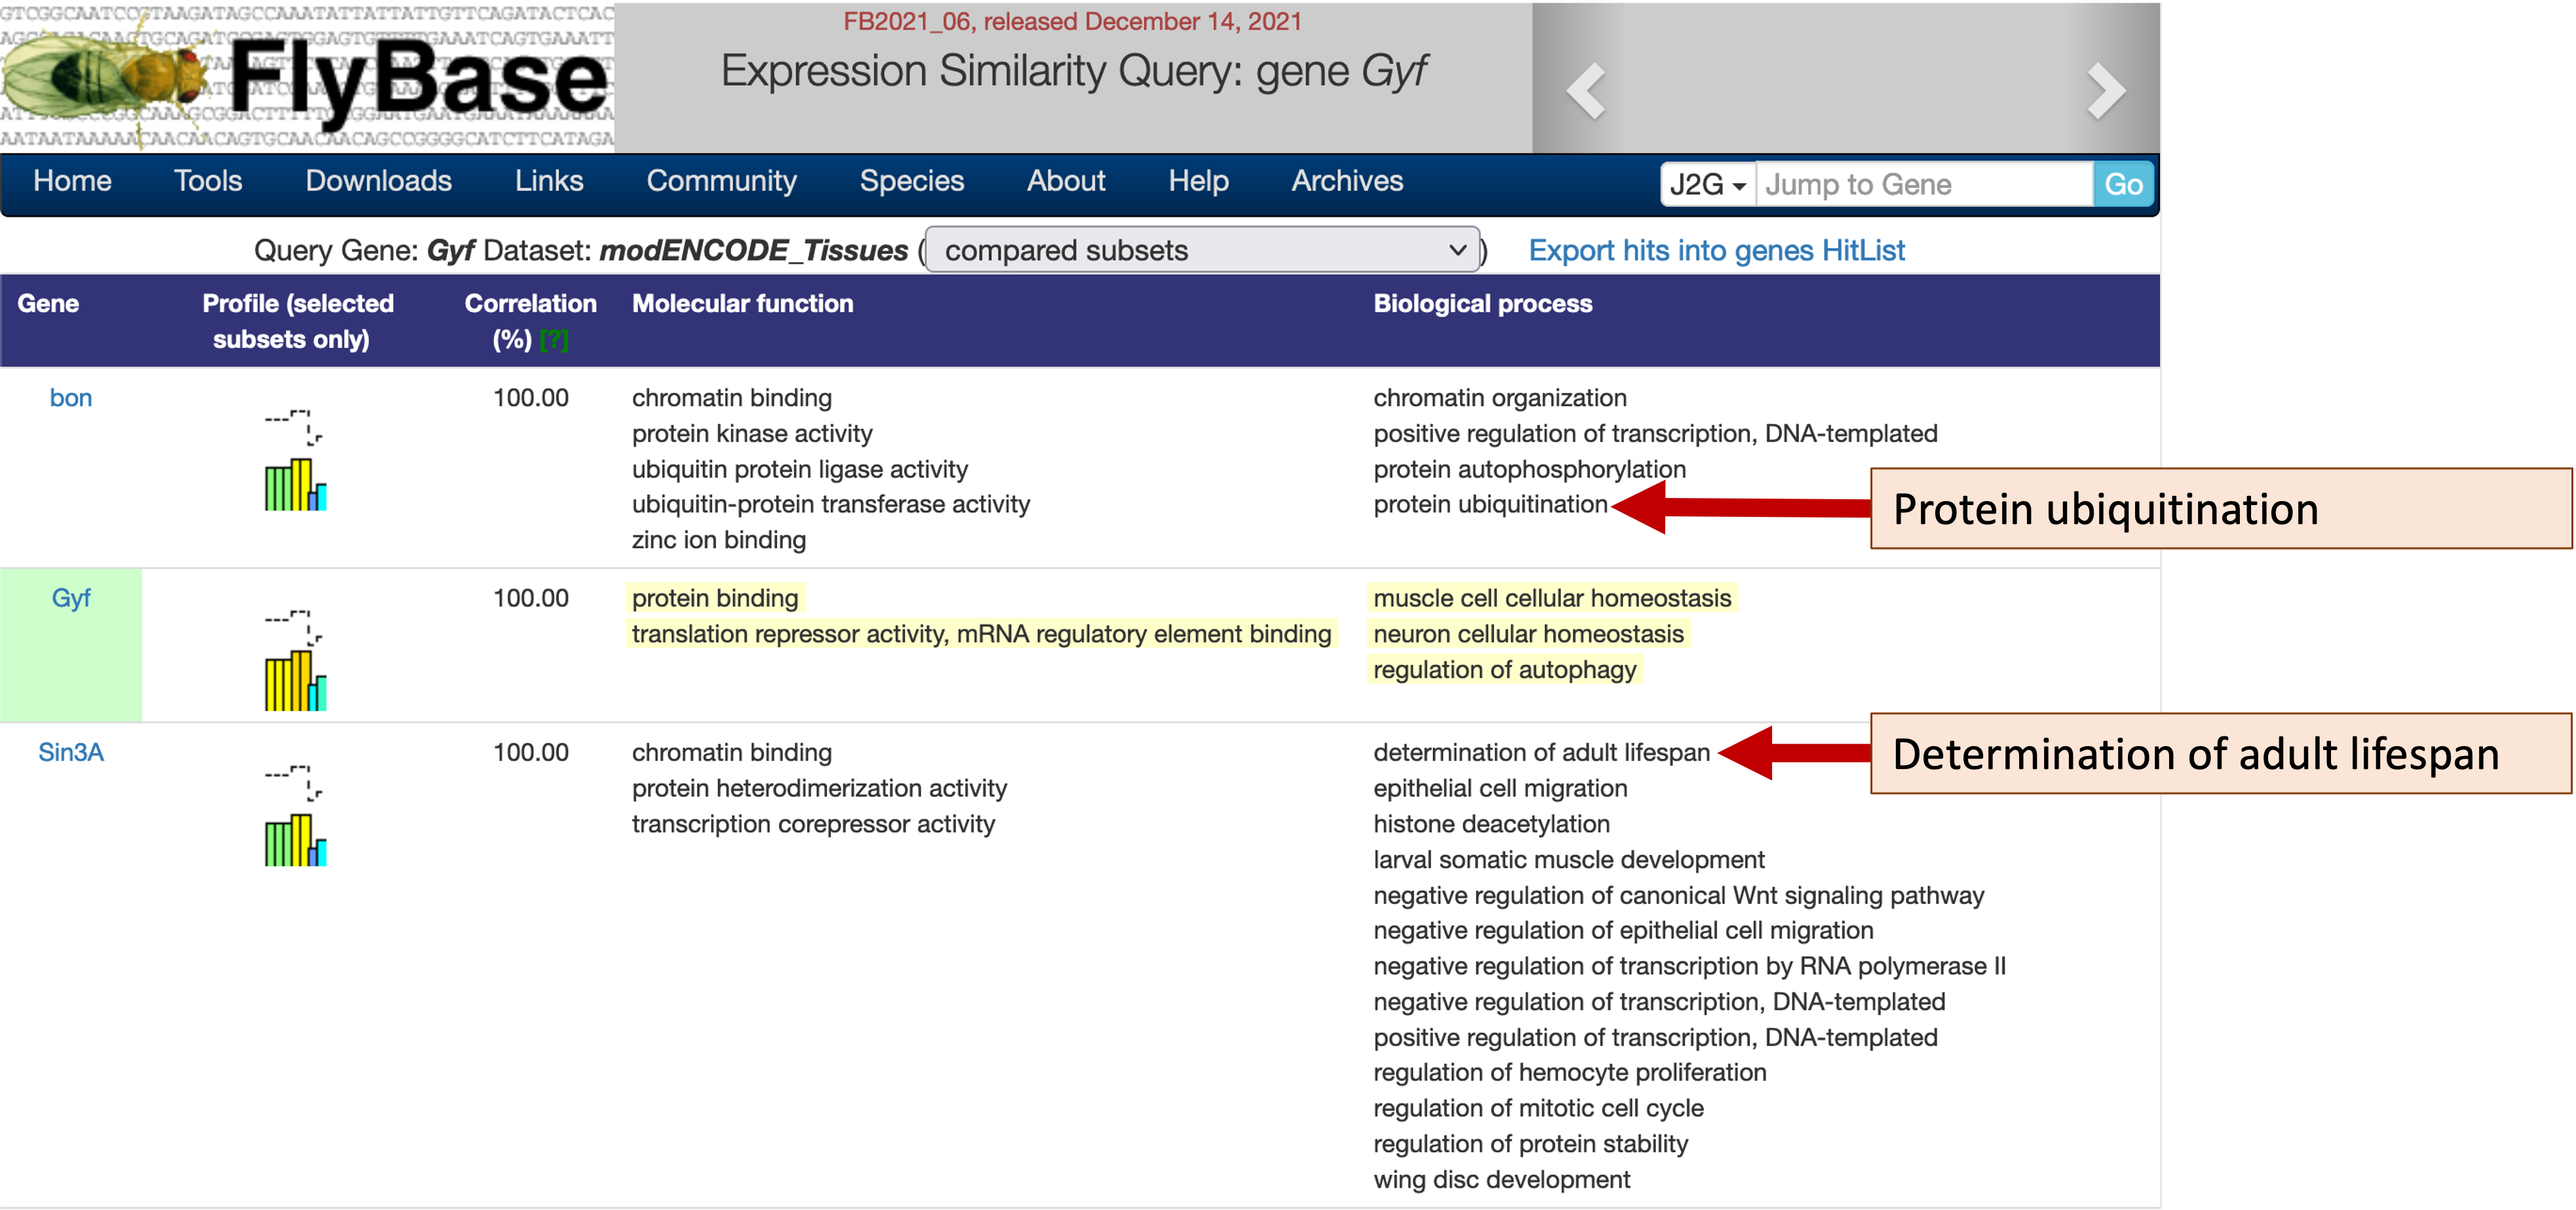This screenshot has width=2576, height=1210.
Task: Open the bon gene link
Action: click(71, 398)
